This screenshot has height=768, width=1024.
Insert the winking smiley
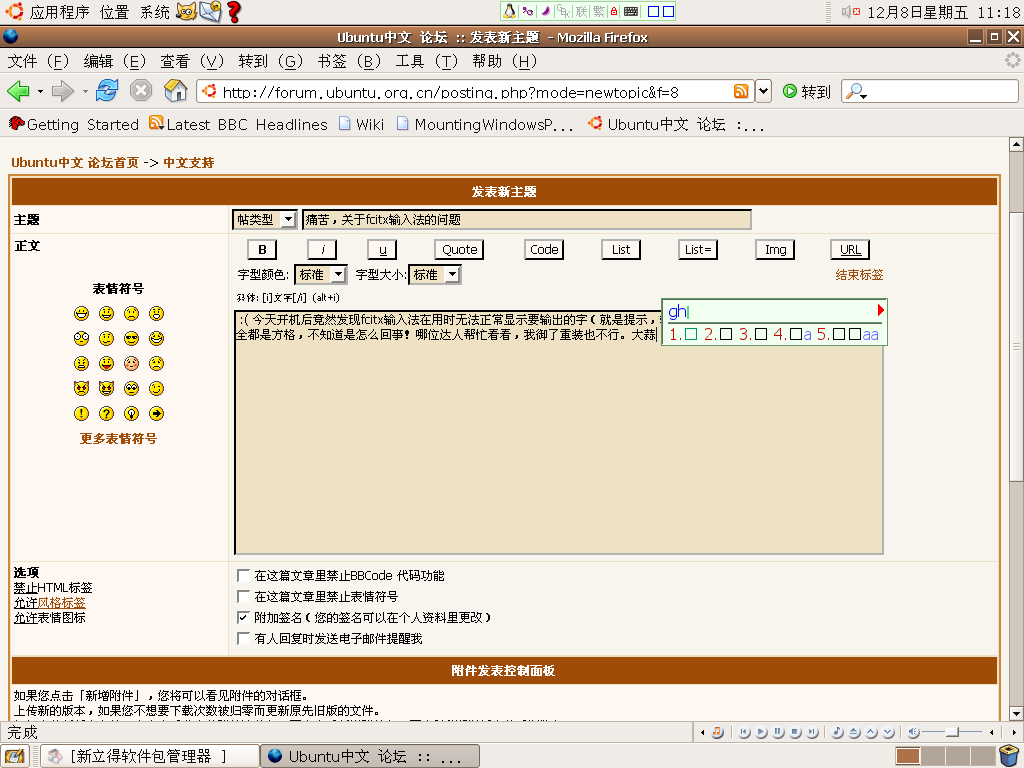pyautogui.click(x=156, y=389)
